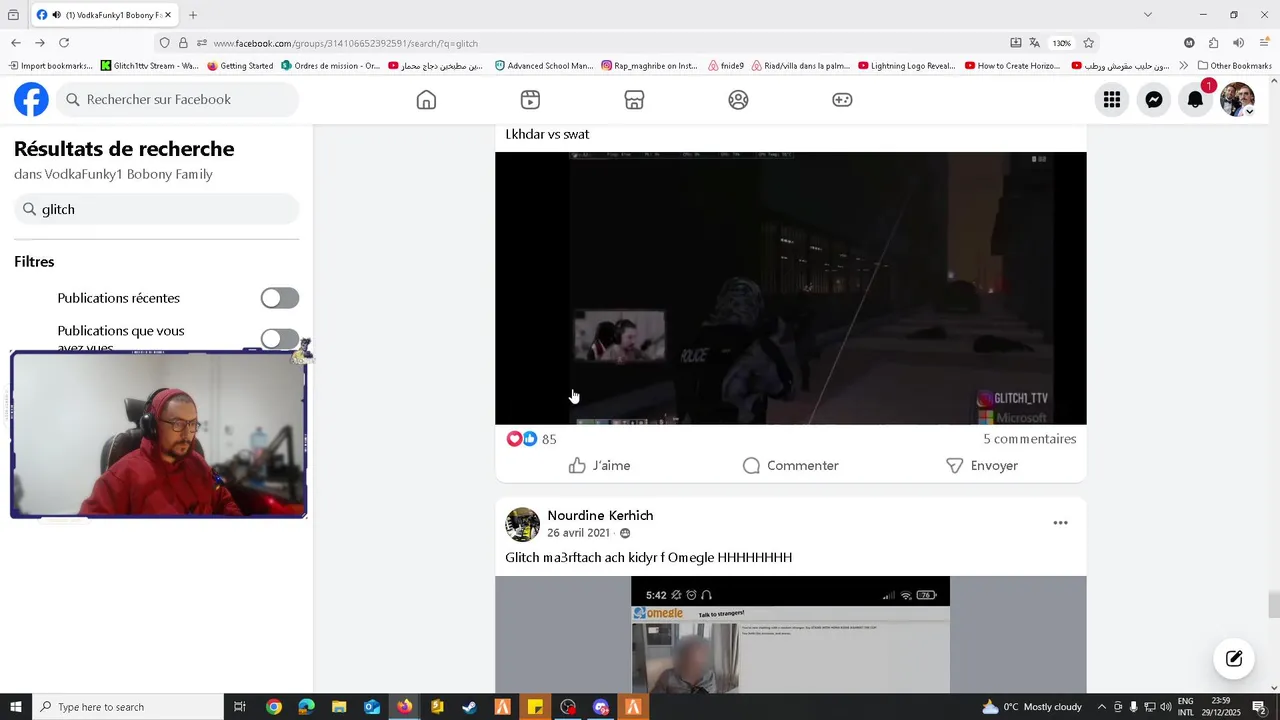Click the group search field containing glitch
This screenshot has width=1280, height=720.
tap(156, 209)
